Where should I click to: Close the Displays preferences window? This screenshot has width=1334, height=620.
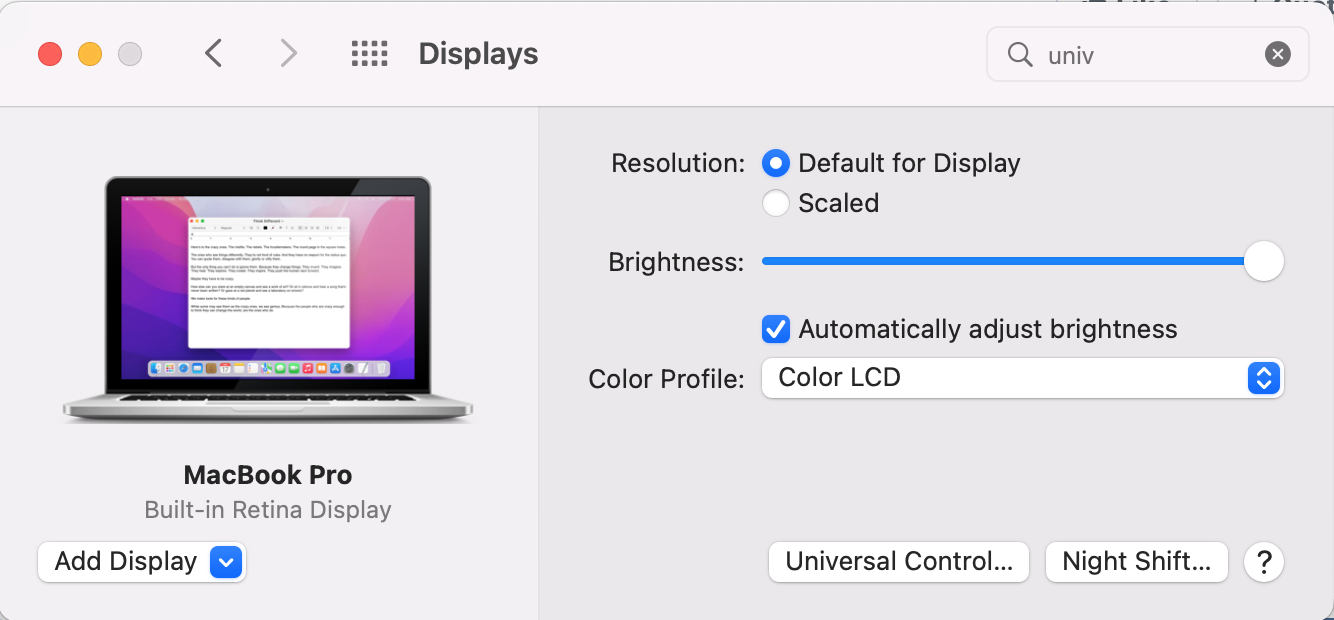point(50,54)
